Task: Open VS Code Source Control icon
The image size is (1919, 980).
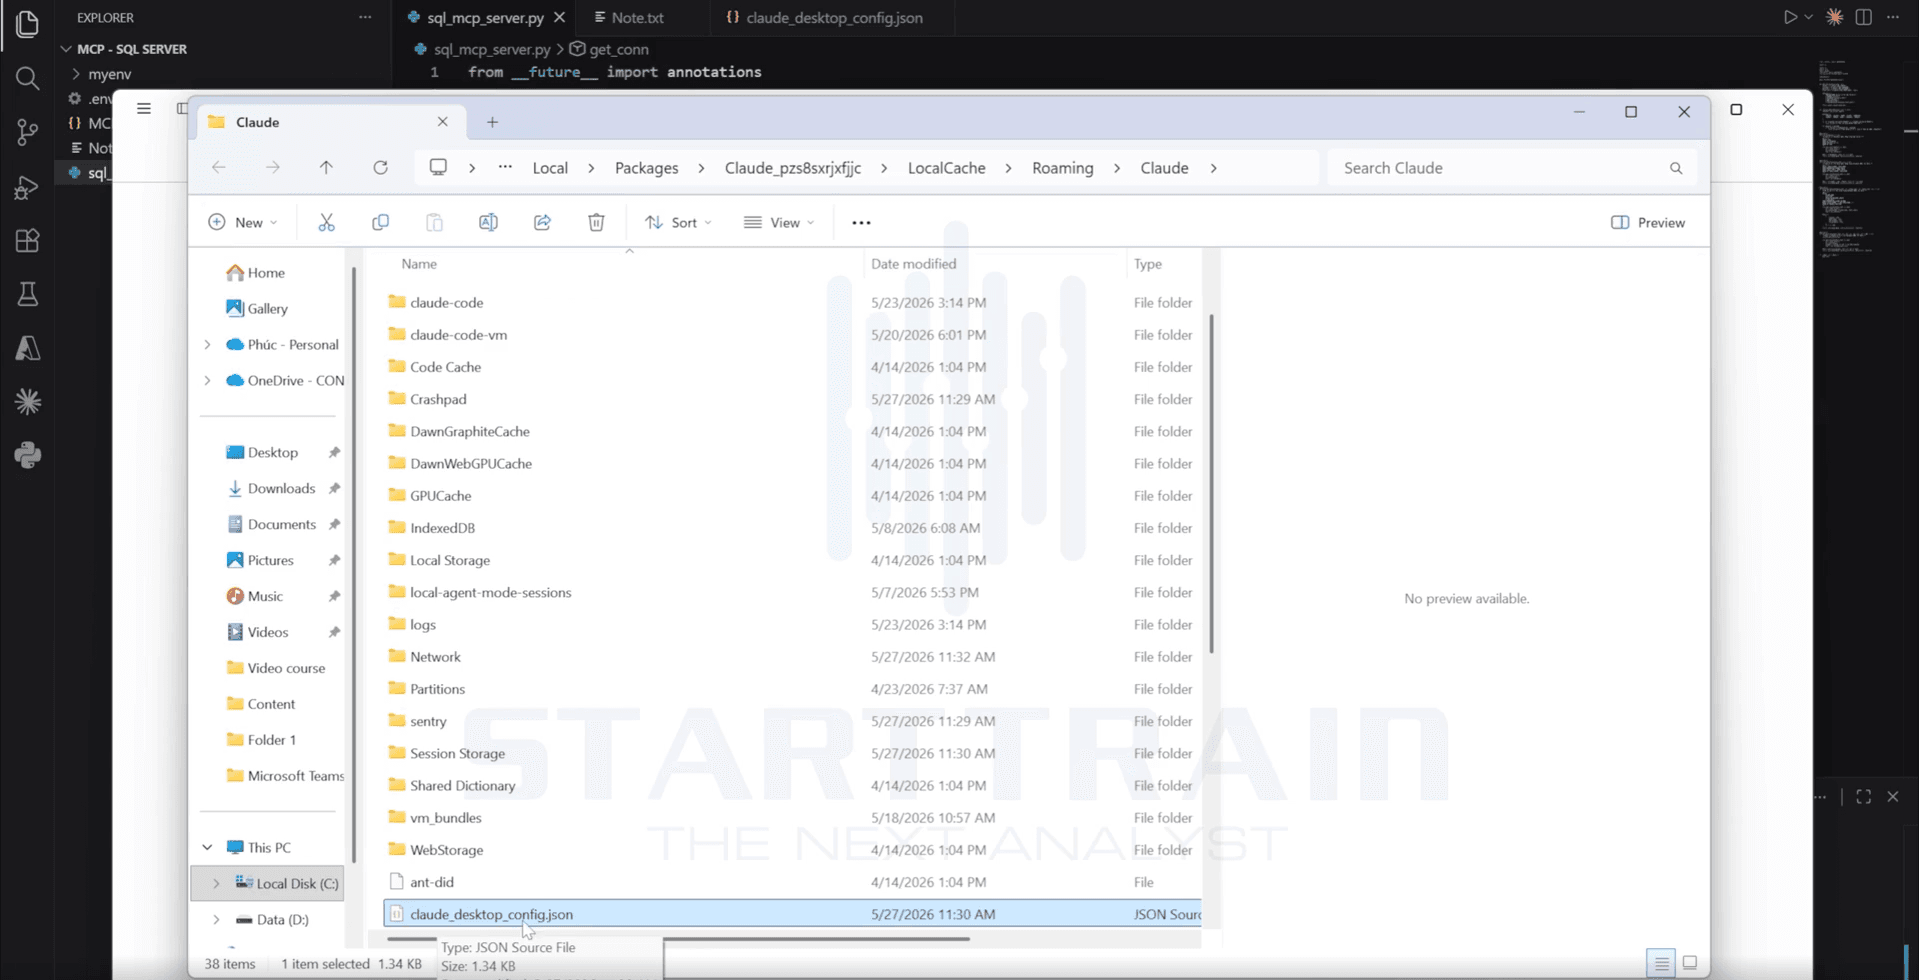Action: (27, 132)
